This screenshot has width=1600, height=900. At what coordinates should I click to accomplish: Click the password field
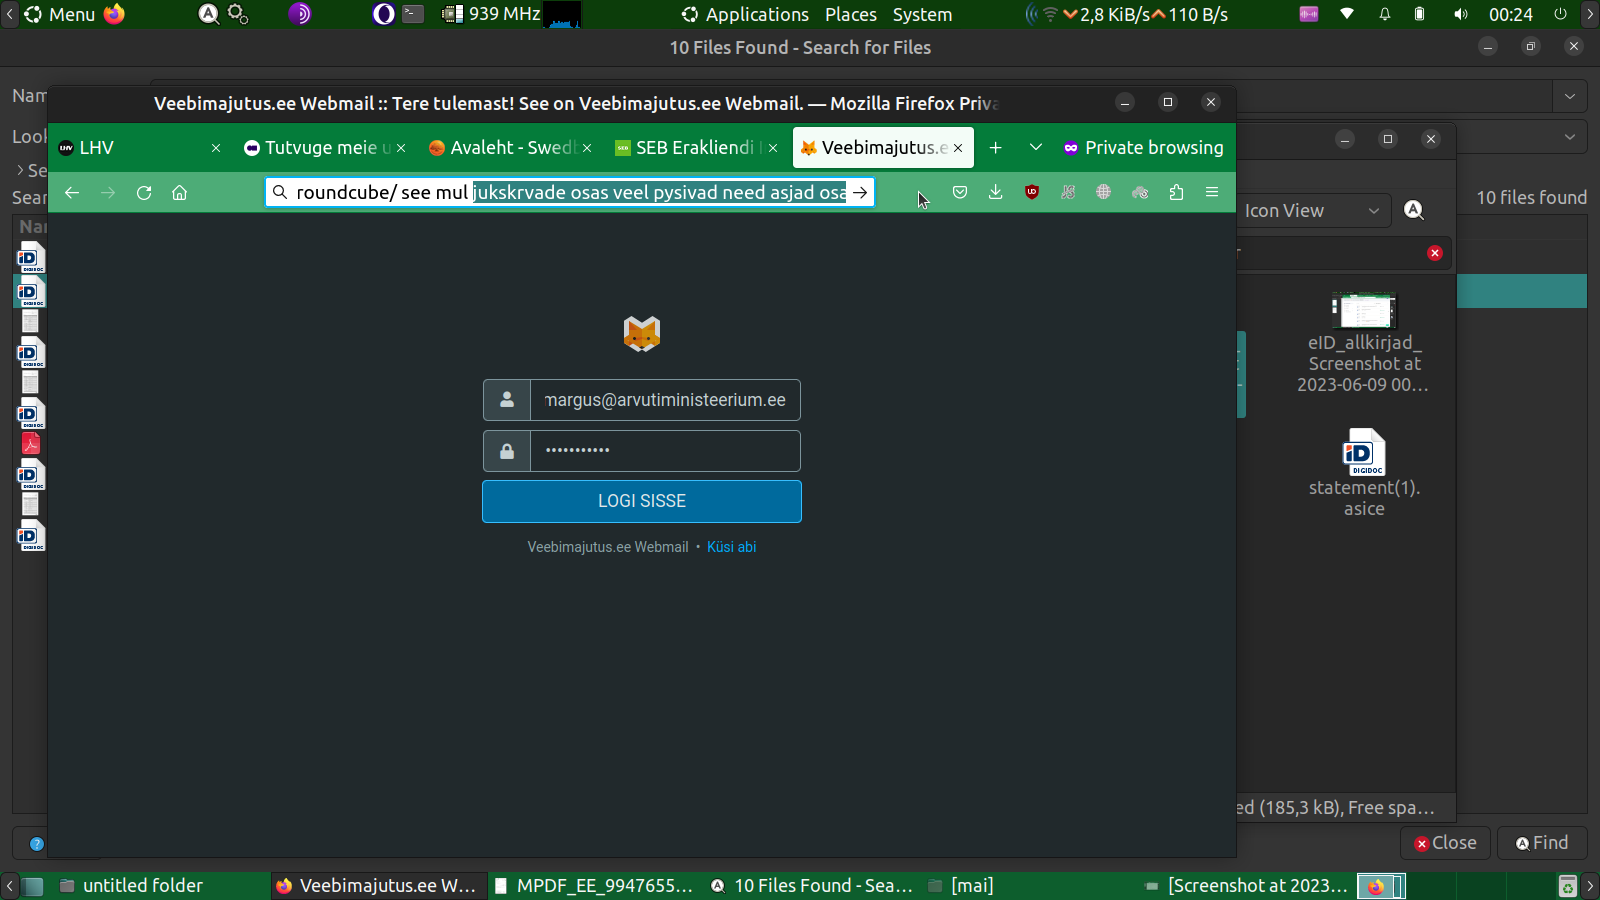(665, 451)
